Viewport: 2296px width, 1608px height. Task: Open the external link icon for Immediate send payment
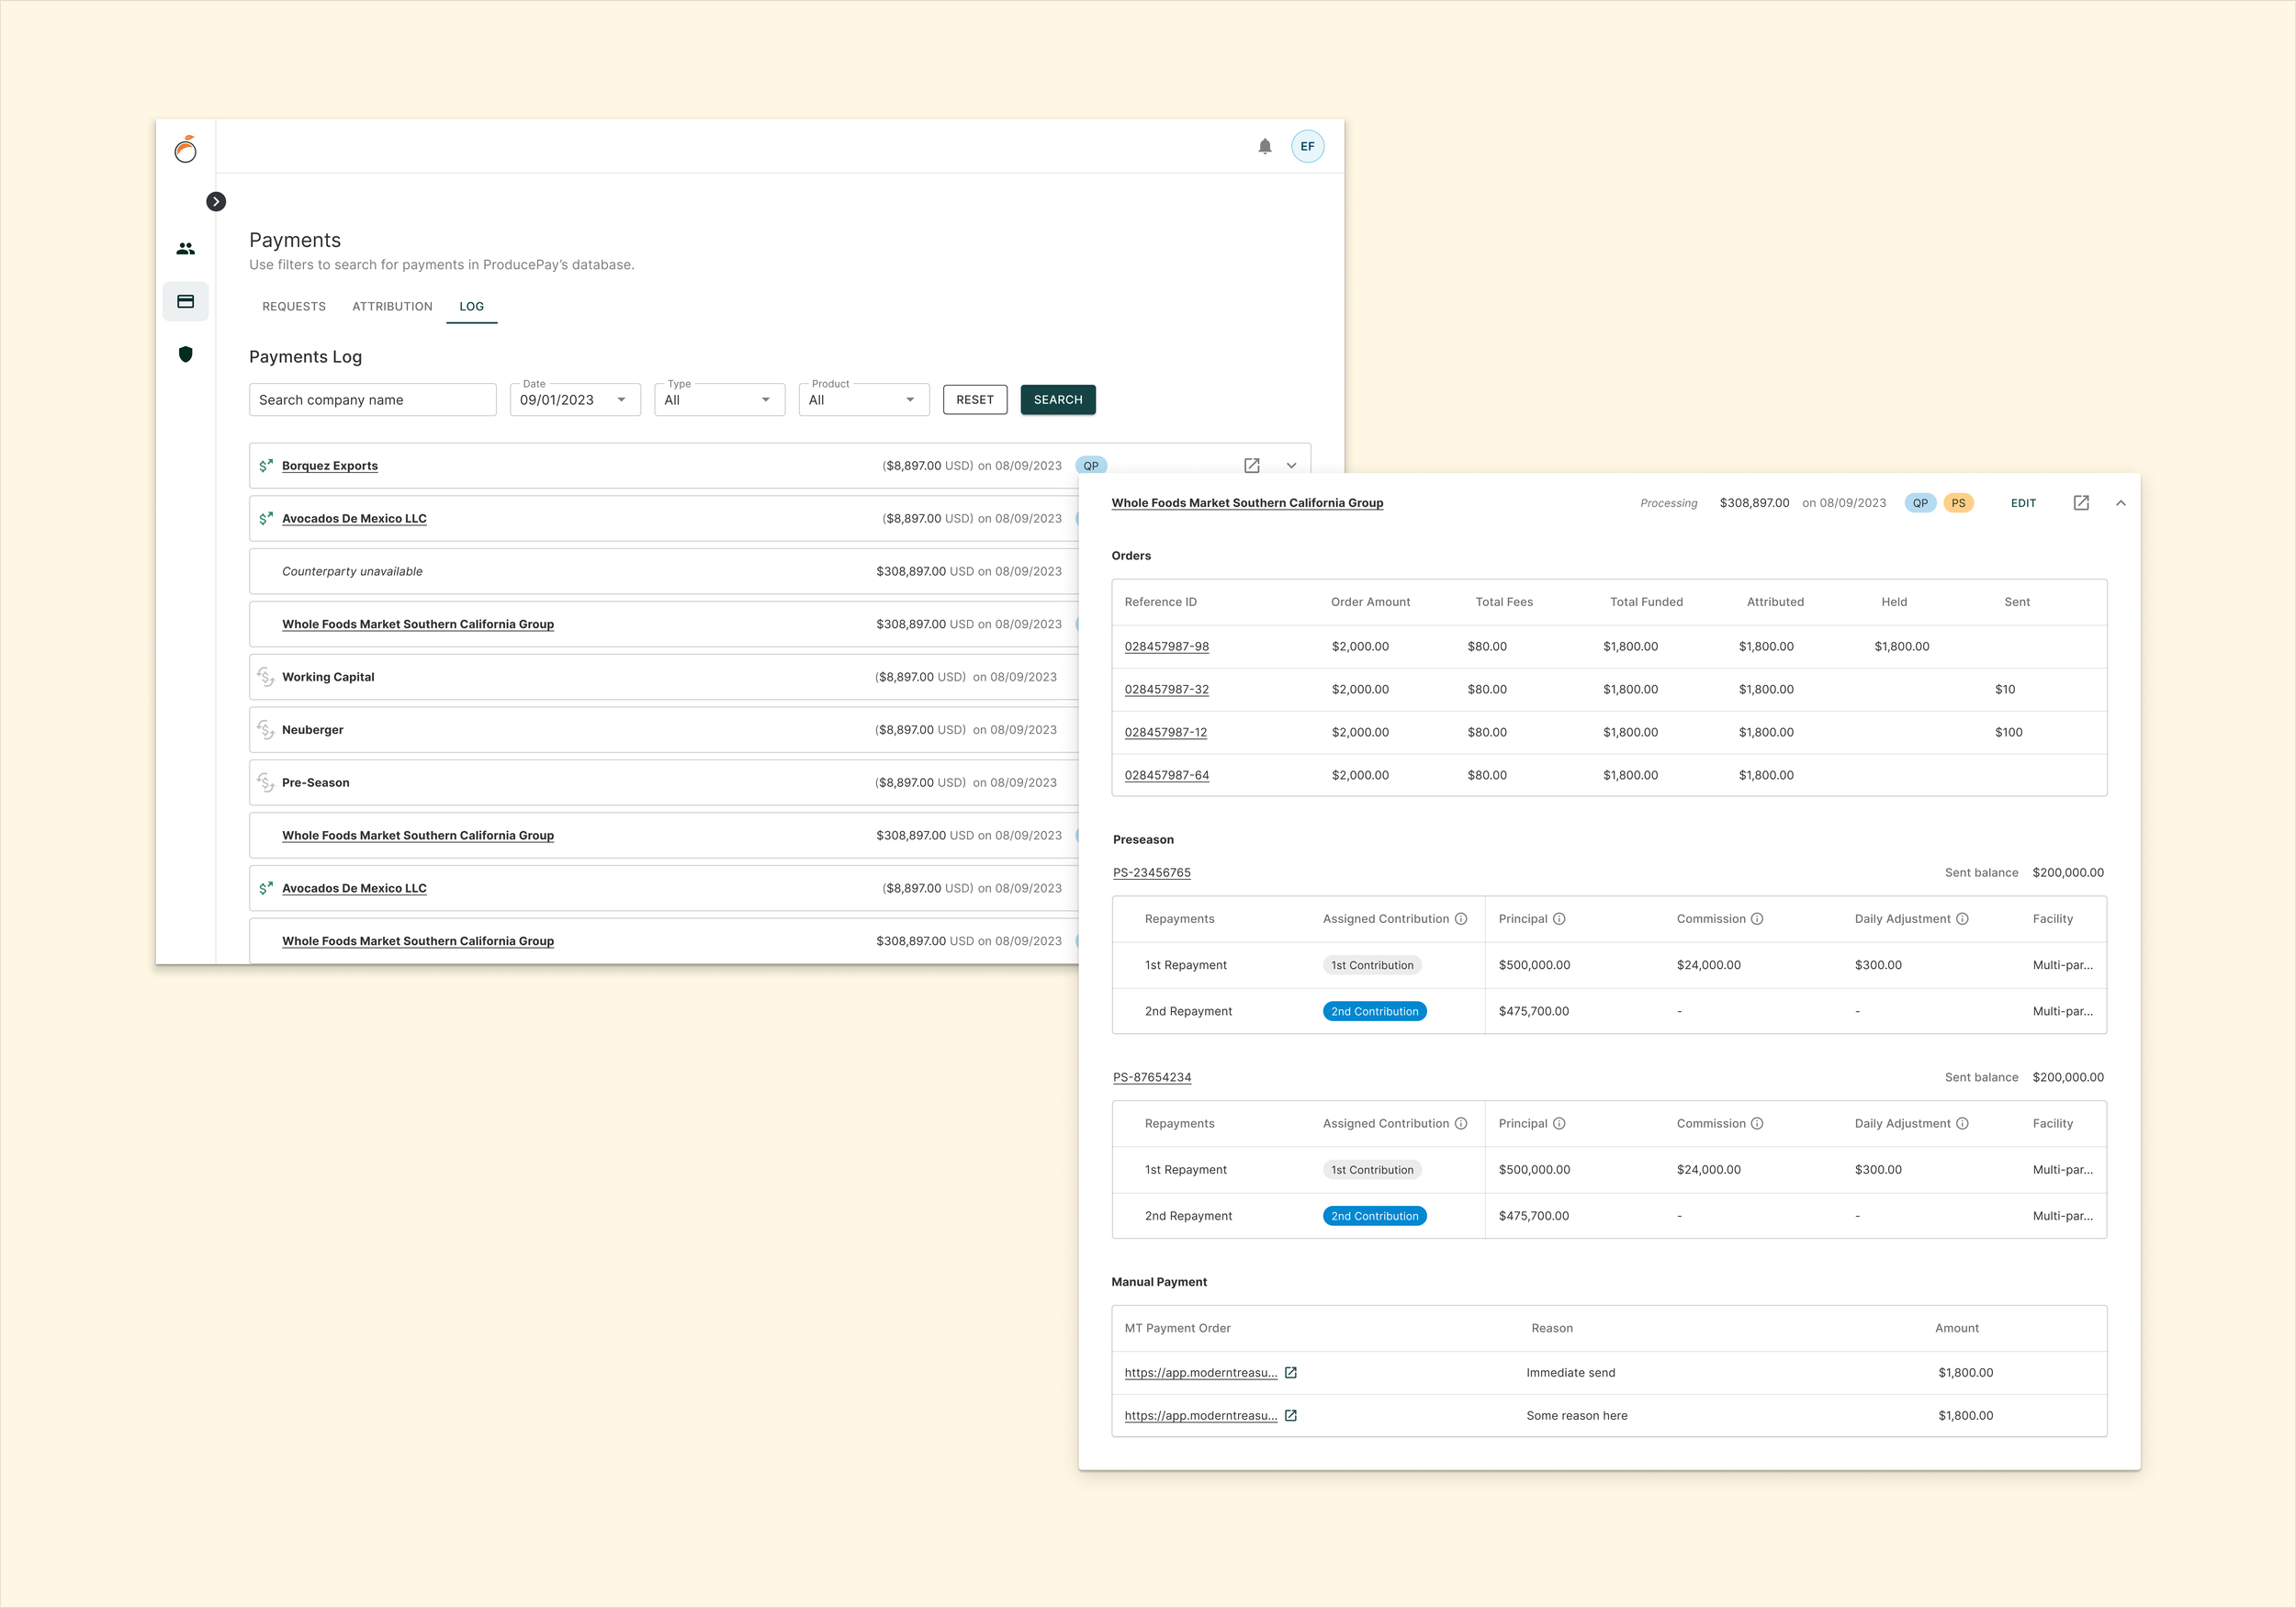pyautogui.click(x=1291, y=1373)
